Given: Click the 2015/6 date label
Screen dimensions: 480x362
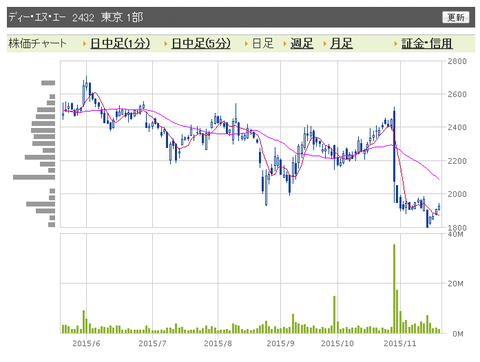Looking at the screenshot, I should pos(86,344).
